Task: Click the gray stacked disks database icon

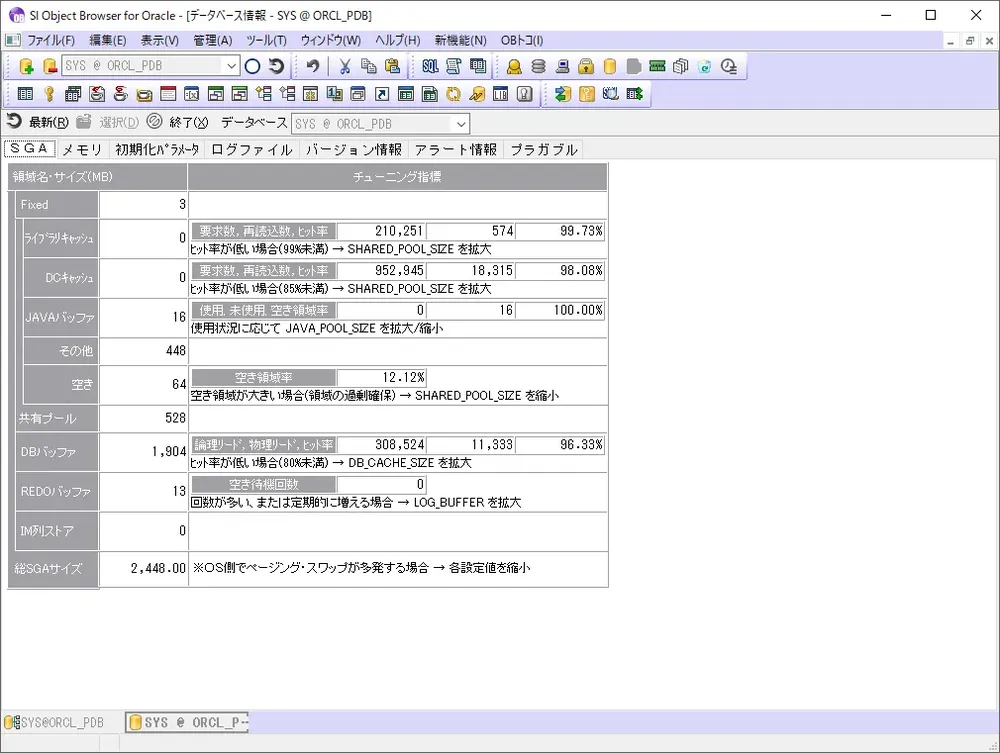Action: point(538,66)
